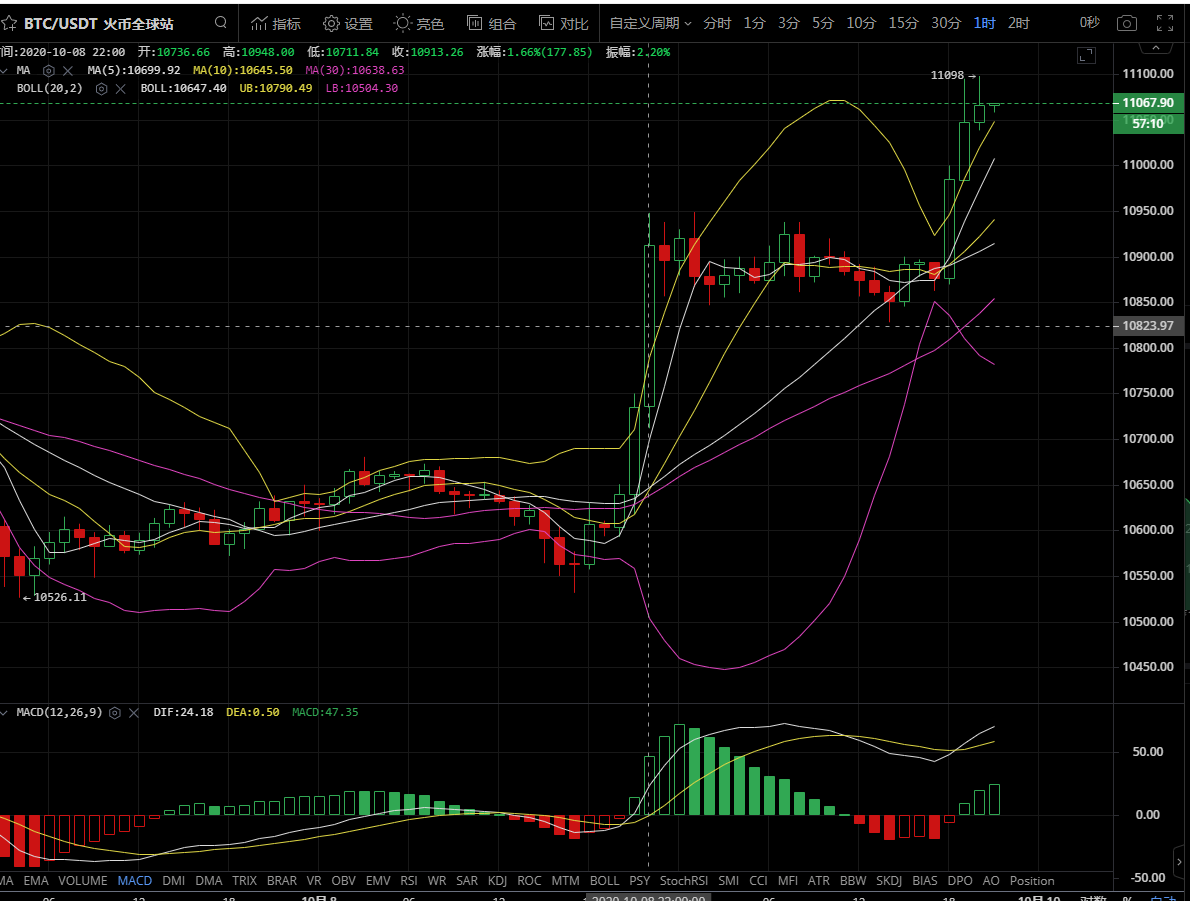Collapse the MA indicator legend chevron
The image size is (1190, 901).
tap(5, 70)
